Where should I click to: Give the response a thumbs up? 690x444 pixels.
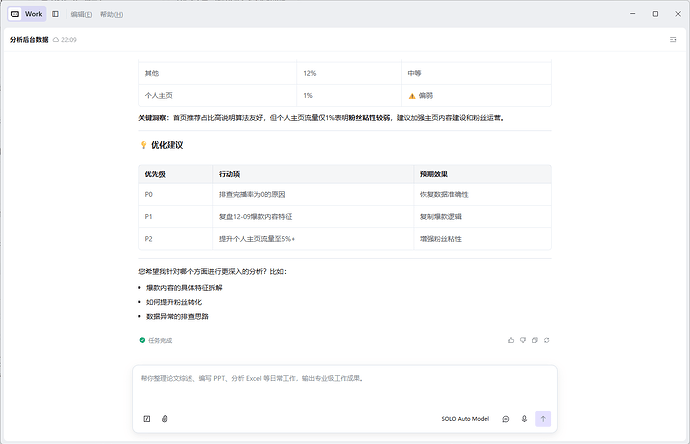coord(511,340)
